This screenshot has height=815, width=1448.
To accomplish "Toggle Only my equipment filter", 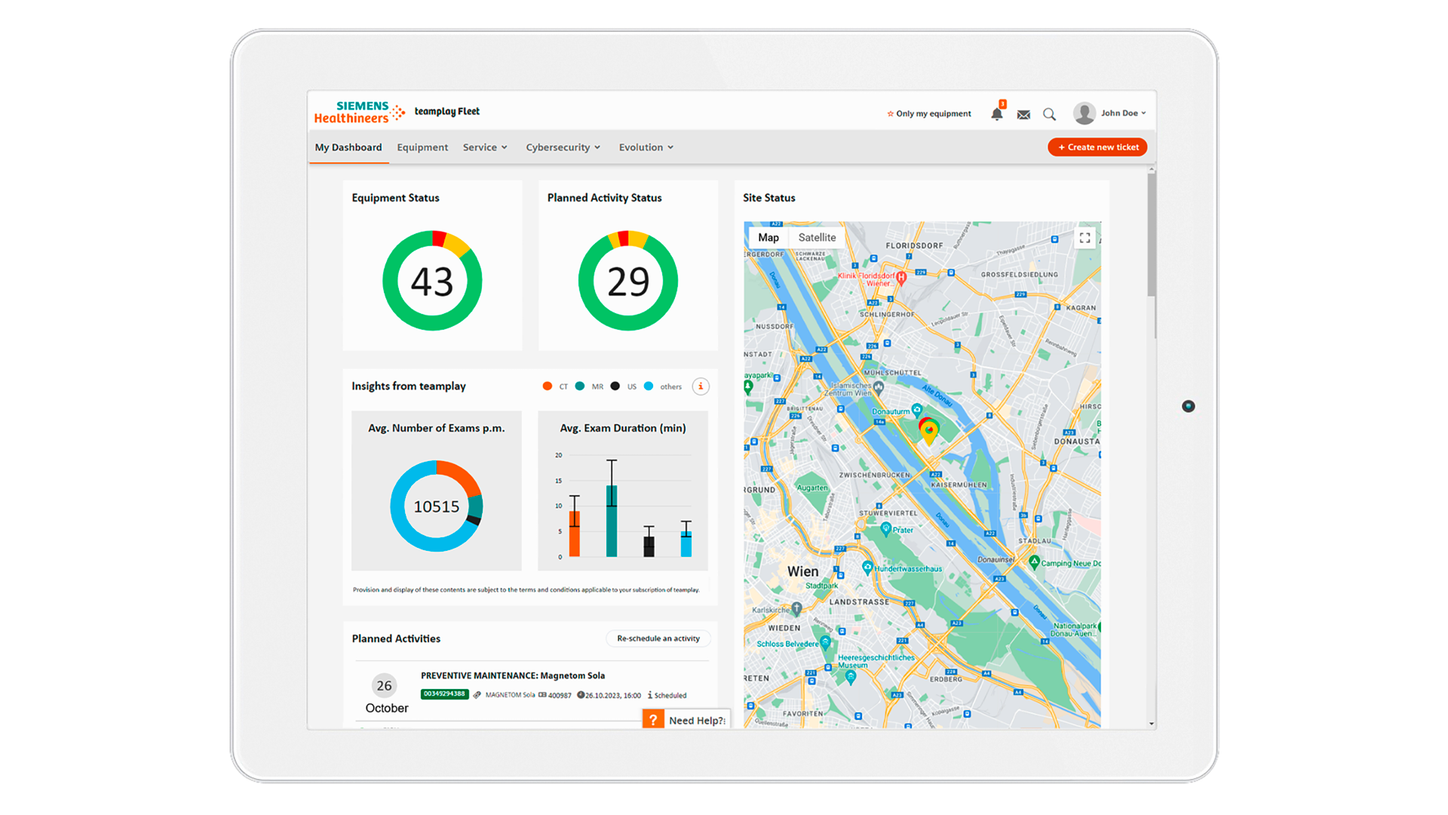I will [929, 114].
